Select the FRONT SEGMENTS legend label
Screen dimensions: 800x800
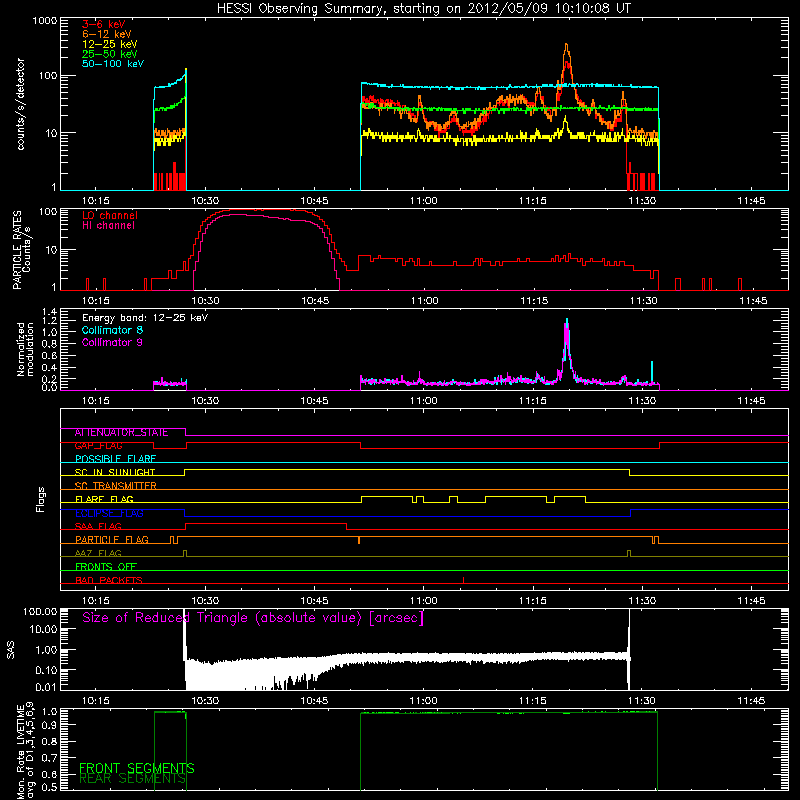[x=137, y=768]
